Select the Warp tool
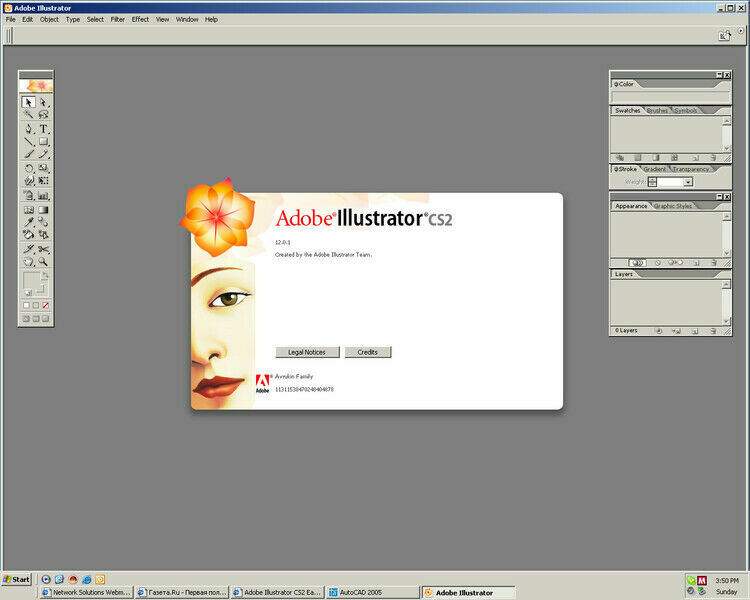Image resolution: width=750 pixels, height=600 pixels. click(x=28, y=181)
